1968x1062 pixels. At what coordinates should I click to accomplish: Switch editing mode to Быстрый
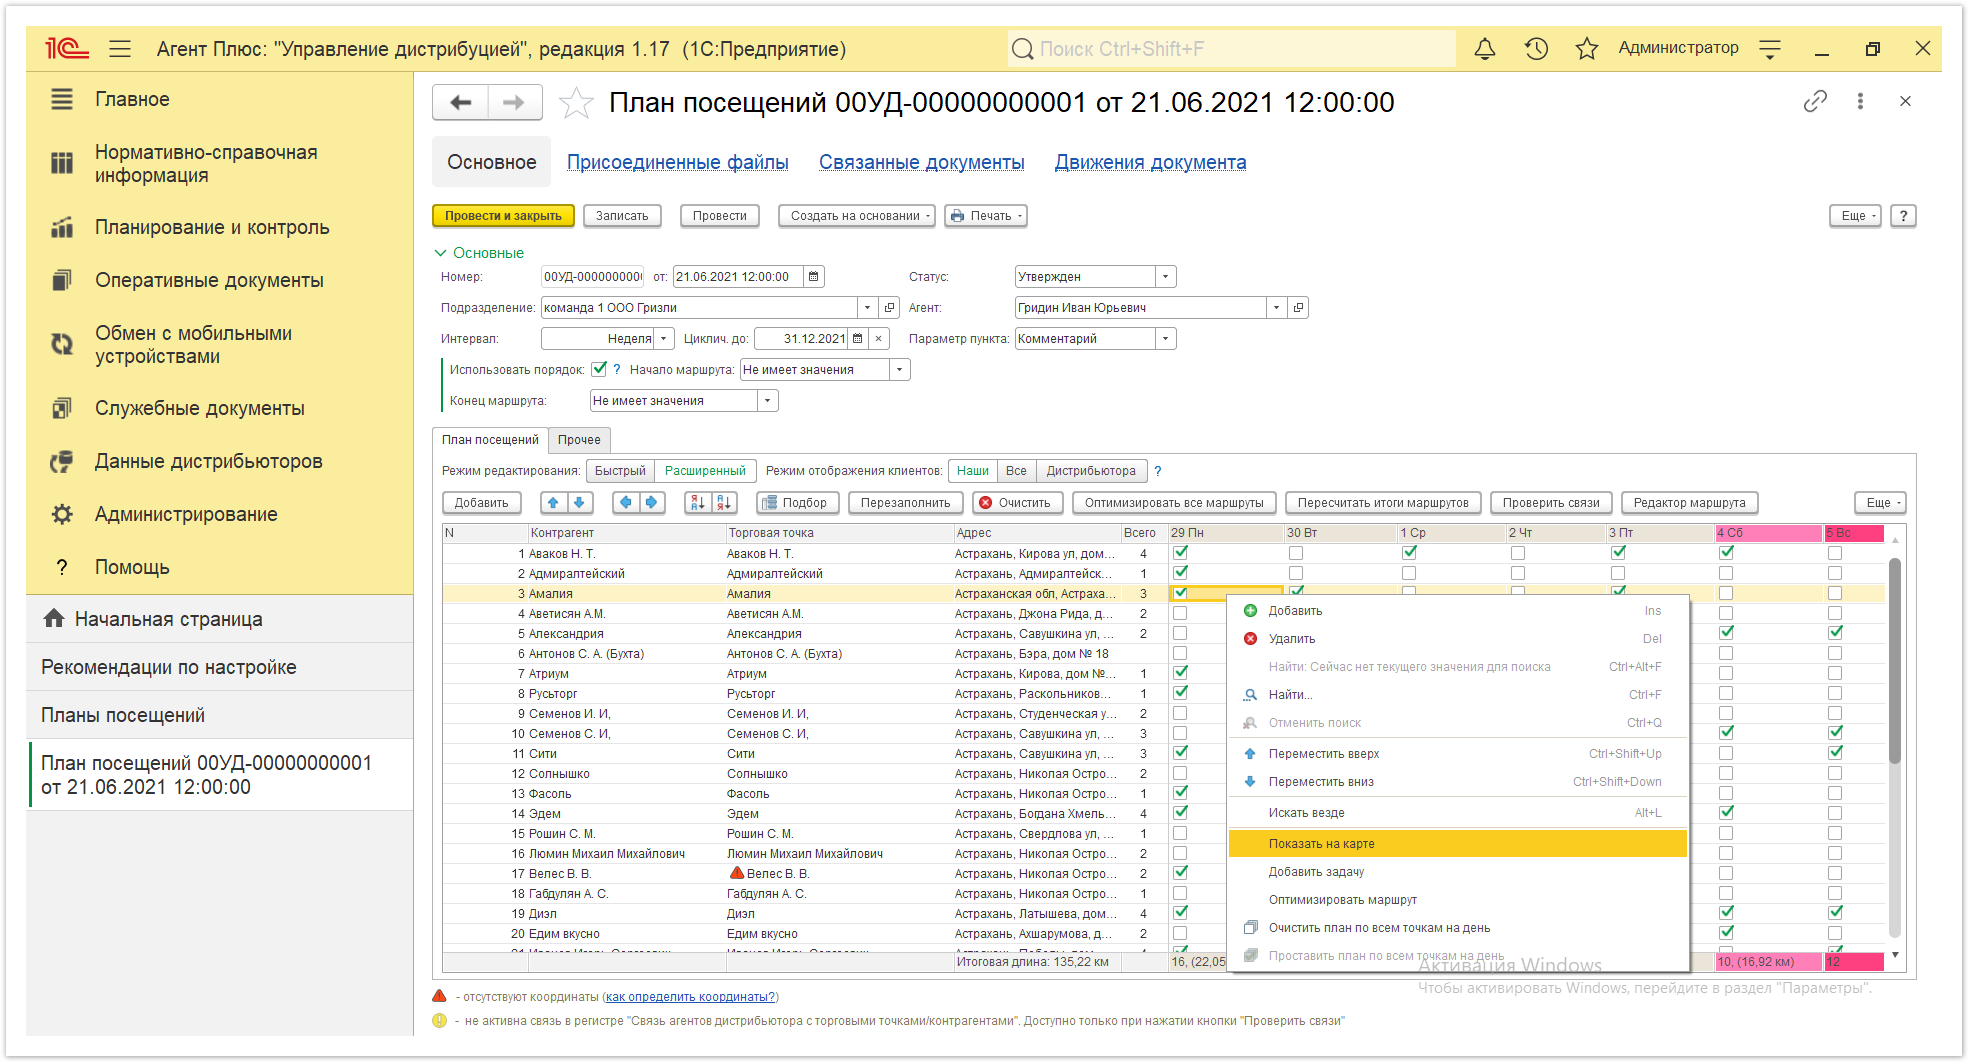pos(620,471)
